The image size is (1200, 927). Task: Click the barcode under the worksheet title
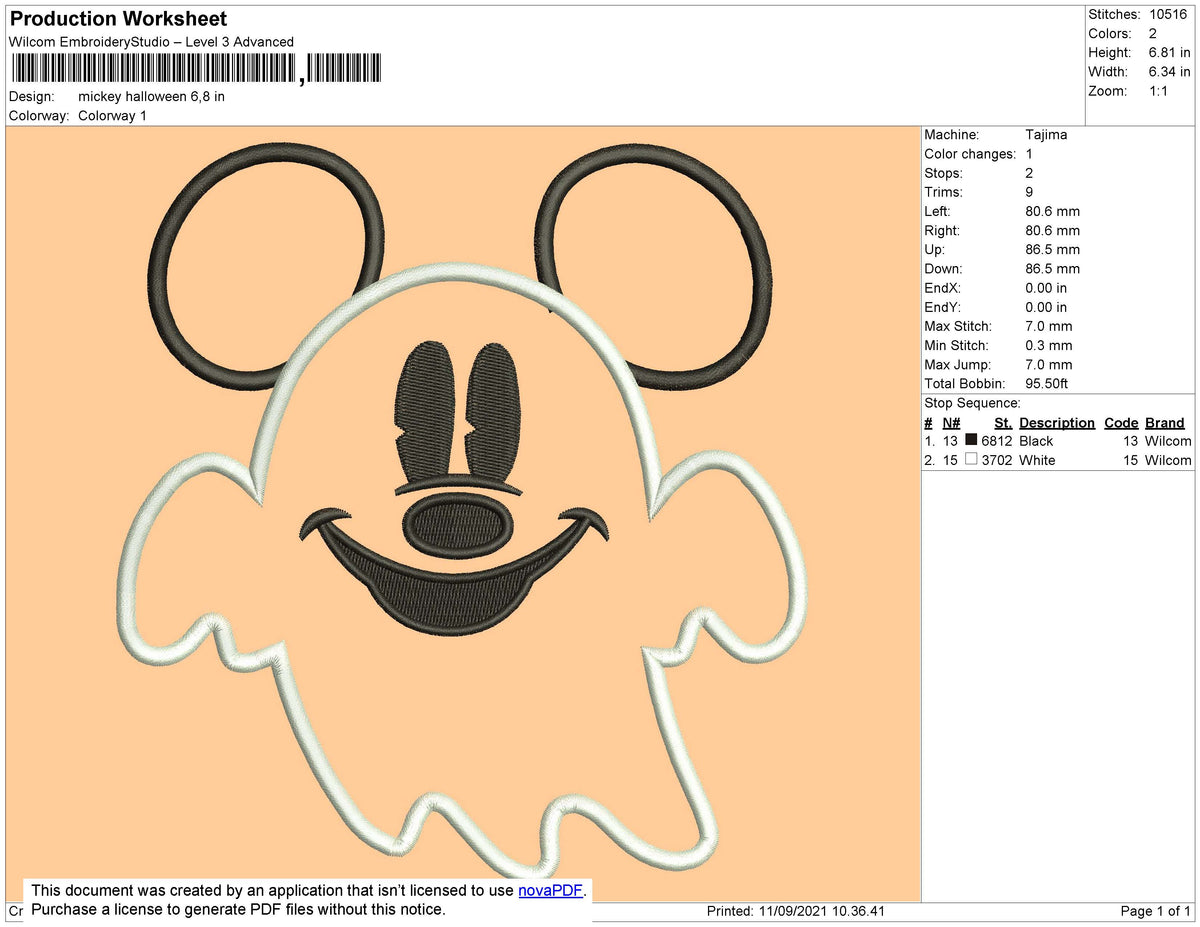tap(196, 68)
